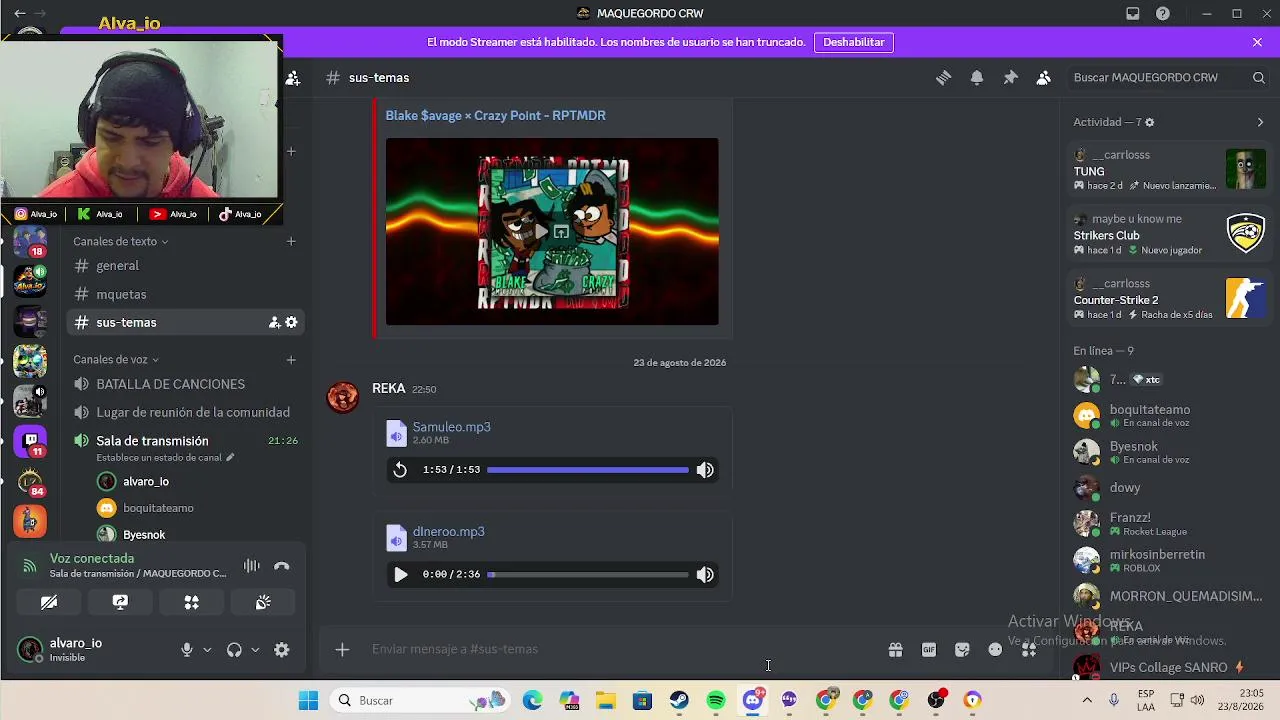Image resolution: width=1280 pixels, height=720 pixels.
Task: Seek in the Samuleo.mp3 progress bar
Action: (x=588, y=470)
